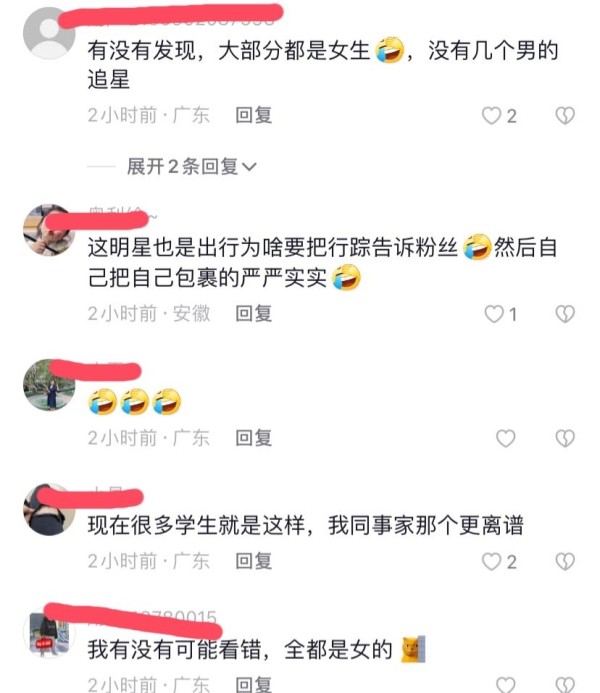Dislike the three laughing emoji comment
600x693 pixels.
pyautogui.click(x=565, y=438)
